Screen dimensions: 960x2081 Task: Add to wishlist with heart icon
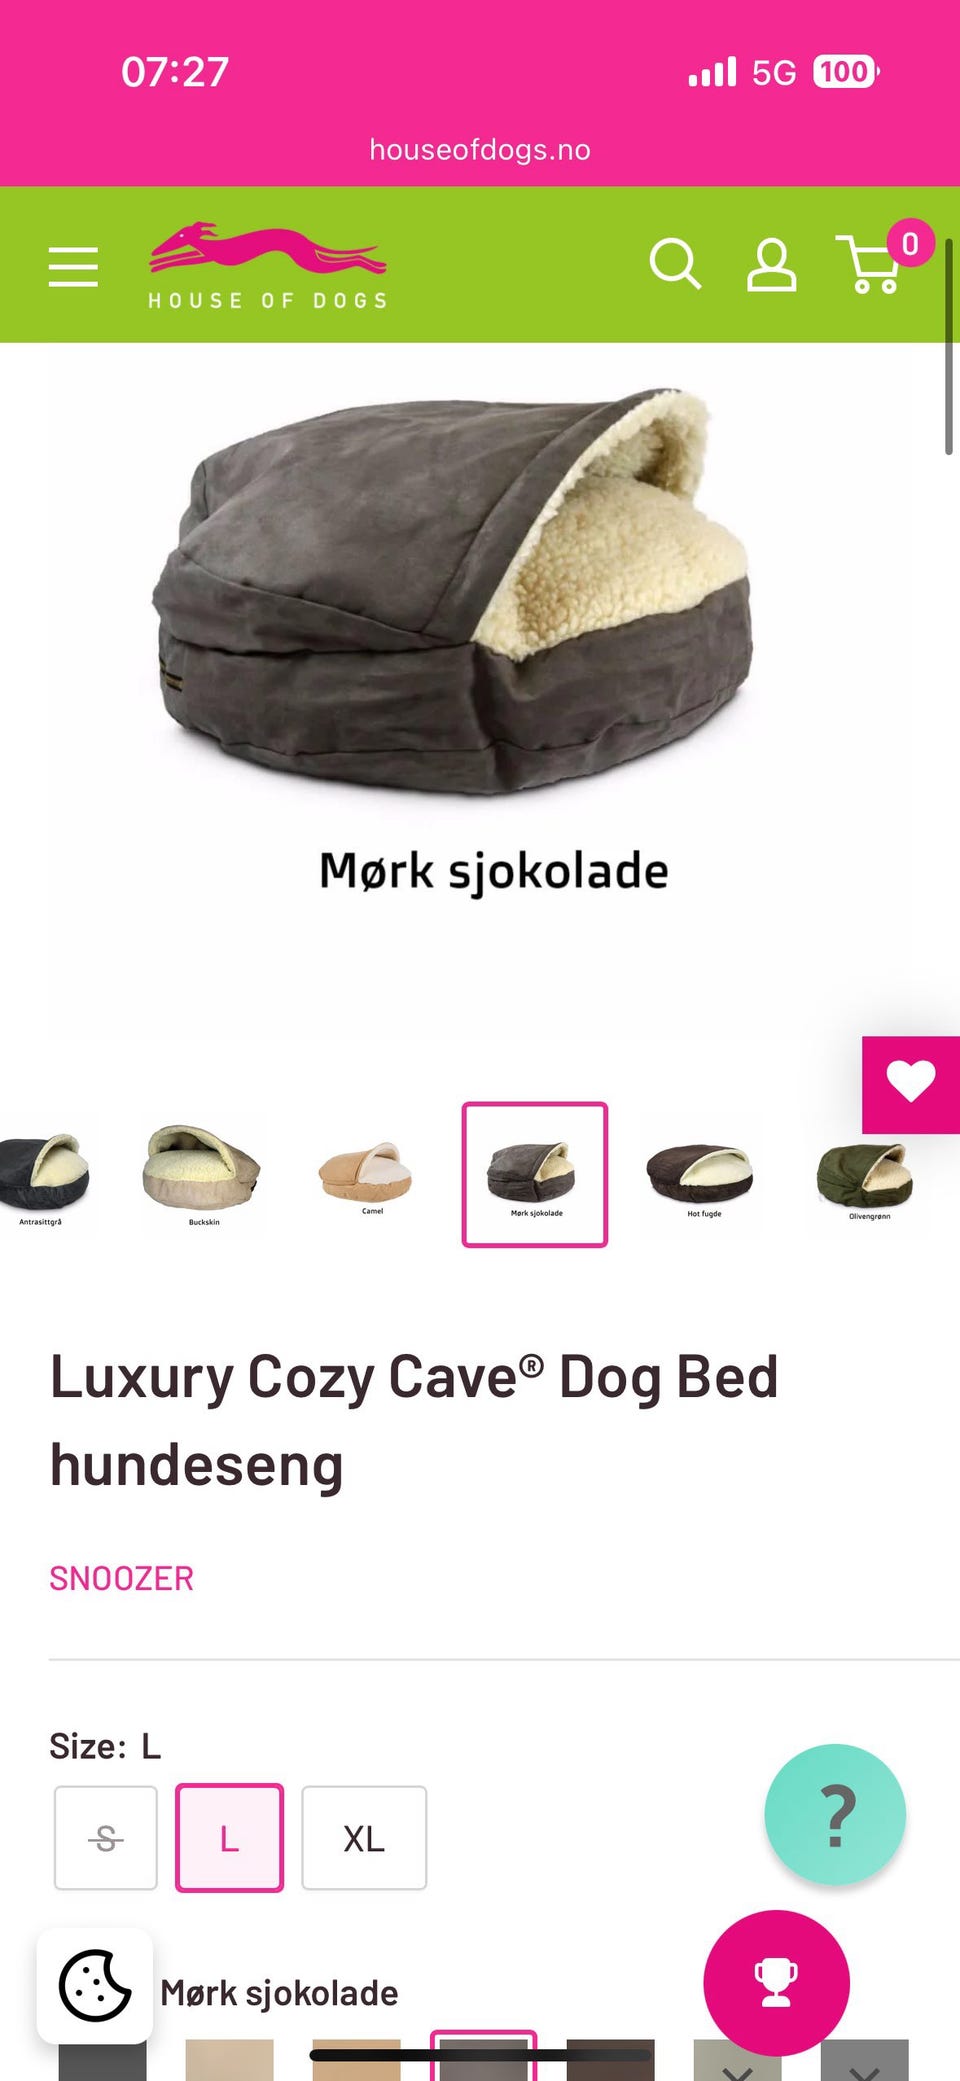911,1084
